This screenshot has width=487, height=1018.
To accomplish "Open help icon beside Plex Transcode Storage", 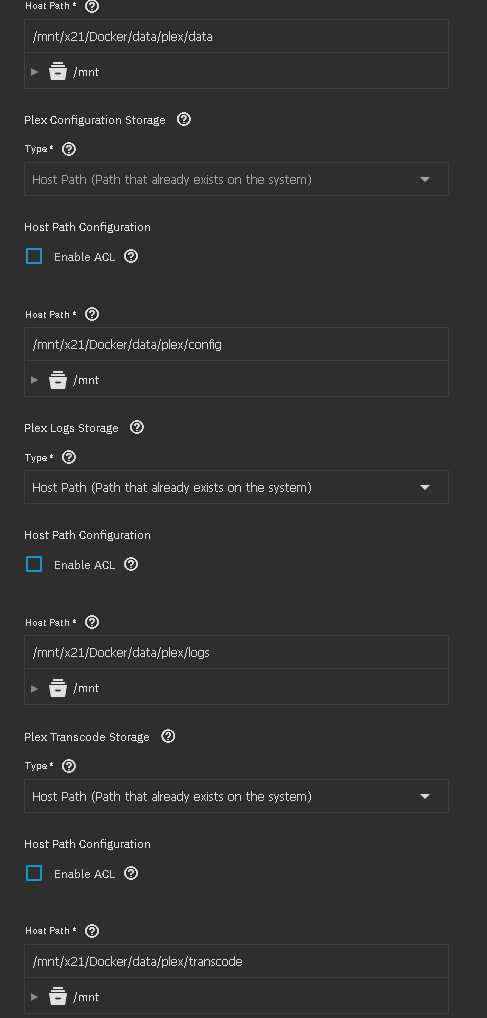I will [x=168, y=736].
